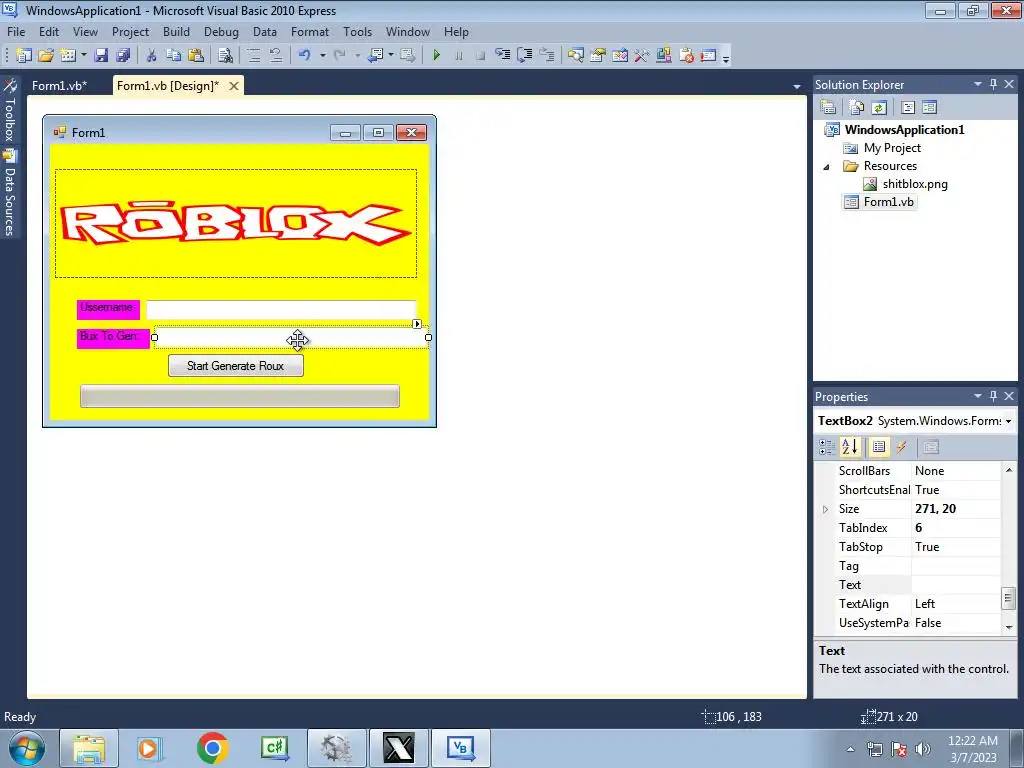Toggle Categorized view in Properties panel
The height and width of the screenshot is (768, 1024).
point(827,447)
